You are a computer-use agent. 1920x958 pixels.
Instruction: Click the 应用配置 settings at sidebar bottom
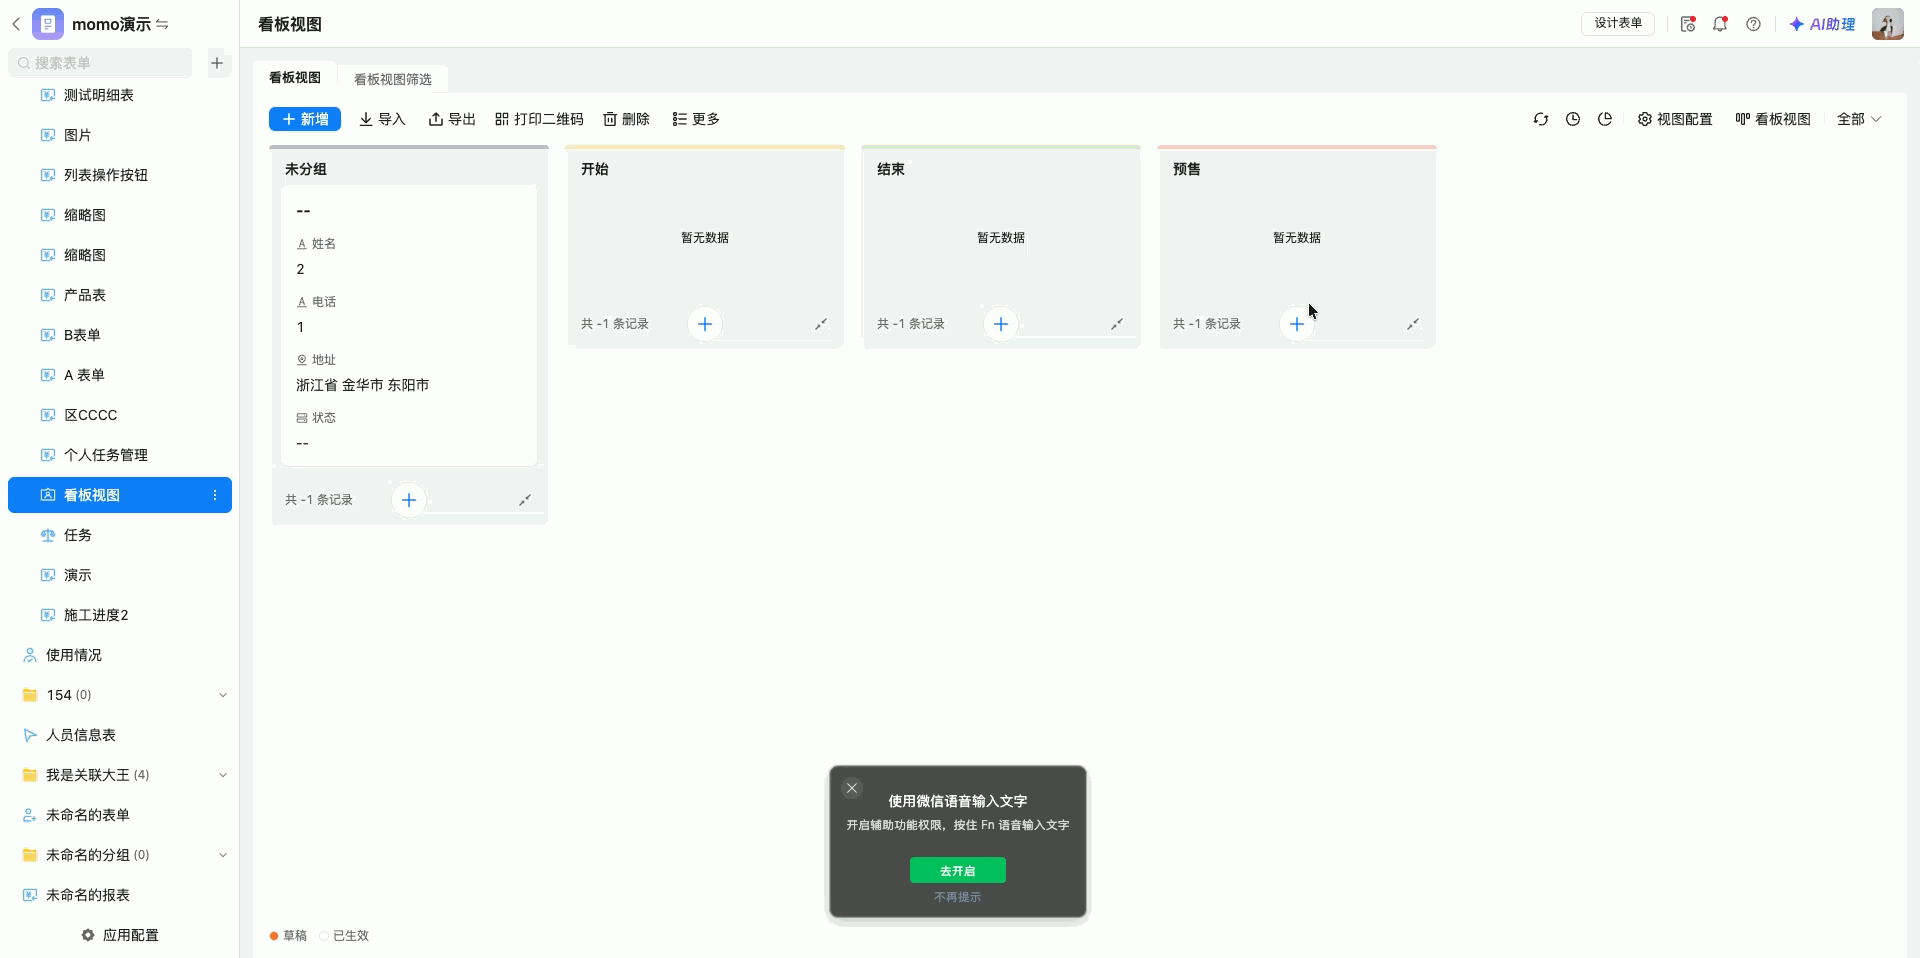click(x=120, y=935)
